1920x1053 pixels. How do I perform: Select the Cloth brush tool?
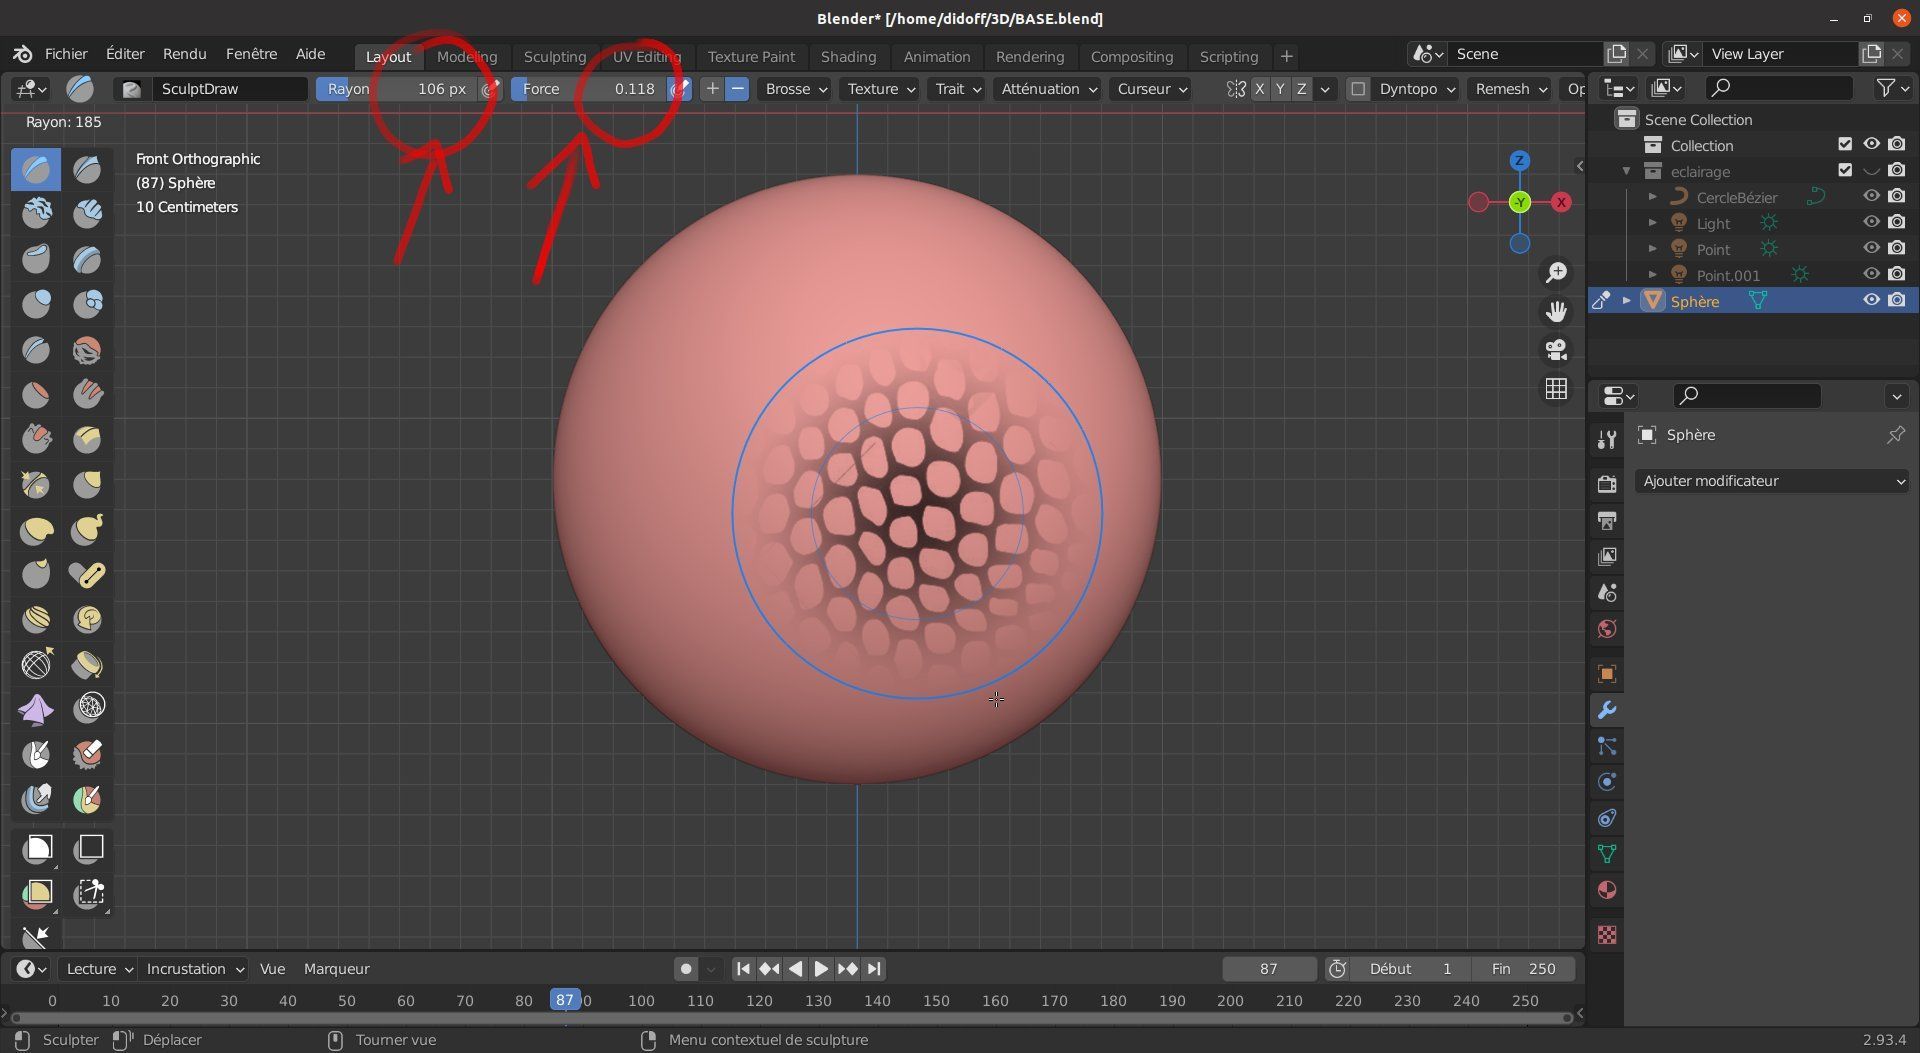tap(37, 709)
